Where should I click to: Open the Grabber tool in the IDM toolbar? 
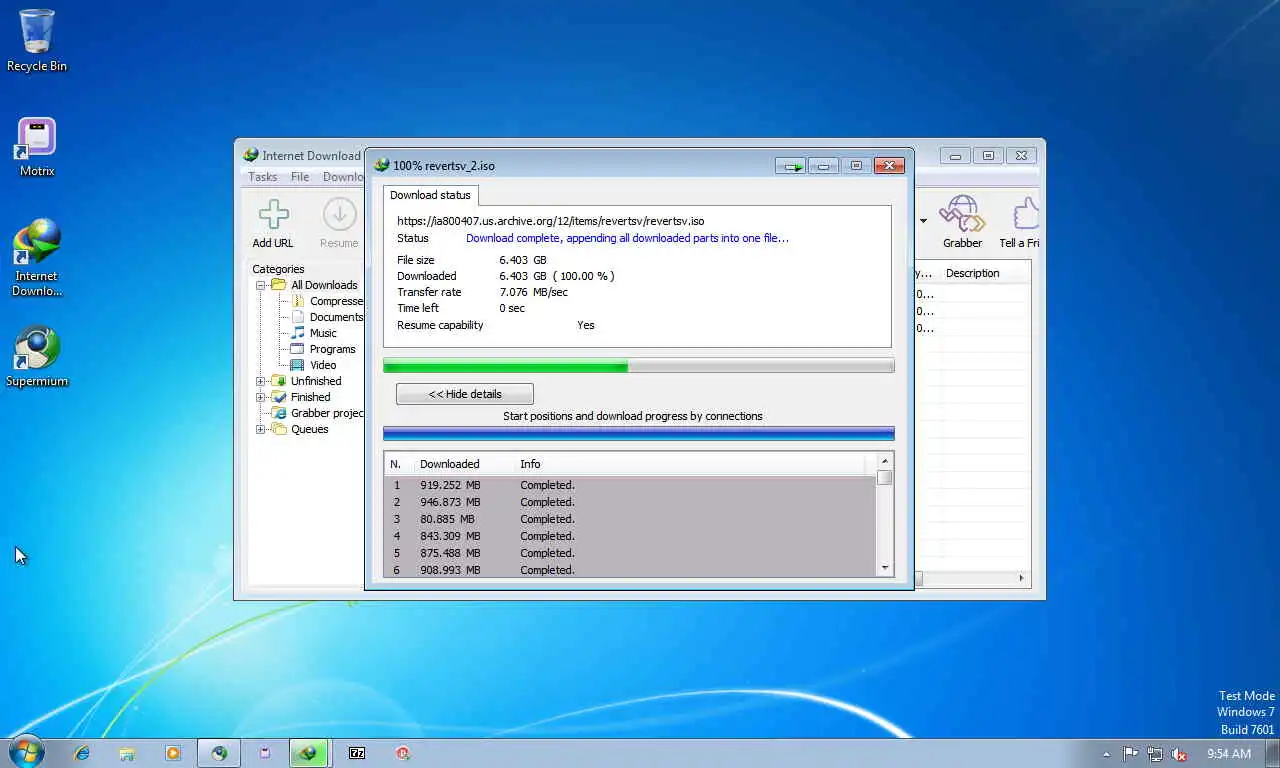962,222
